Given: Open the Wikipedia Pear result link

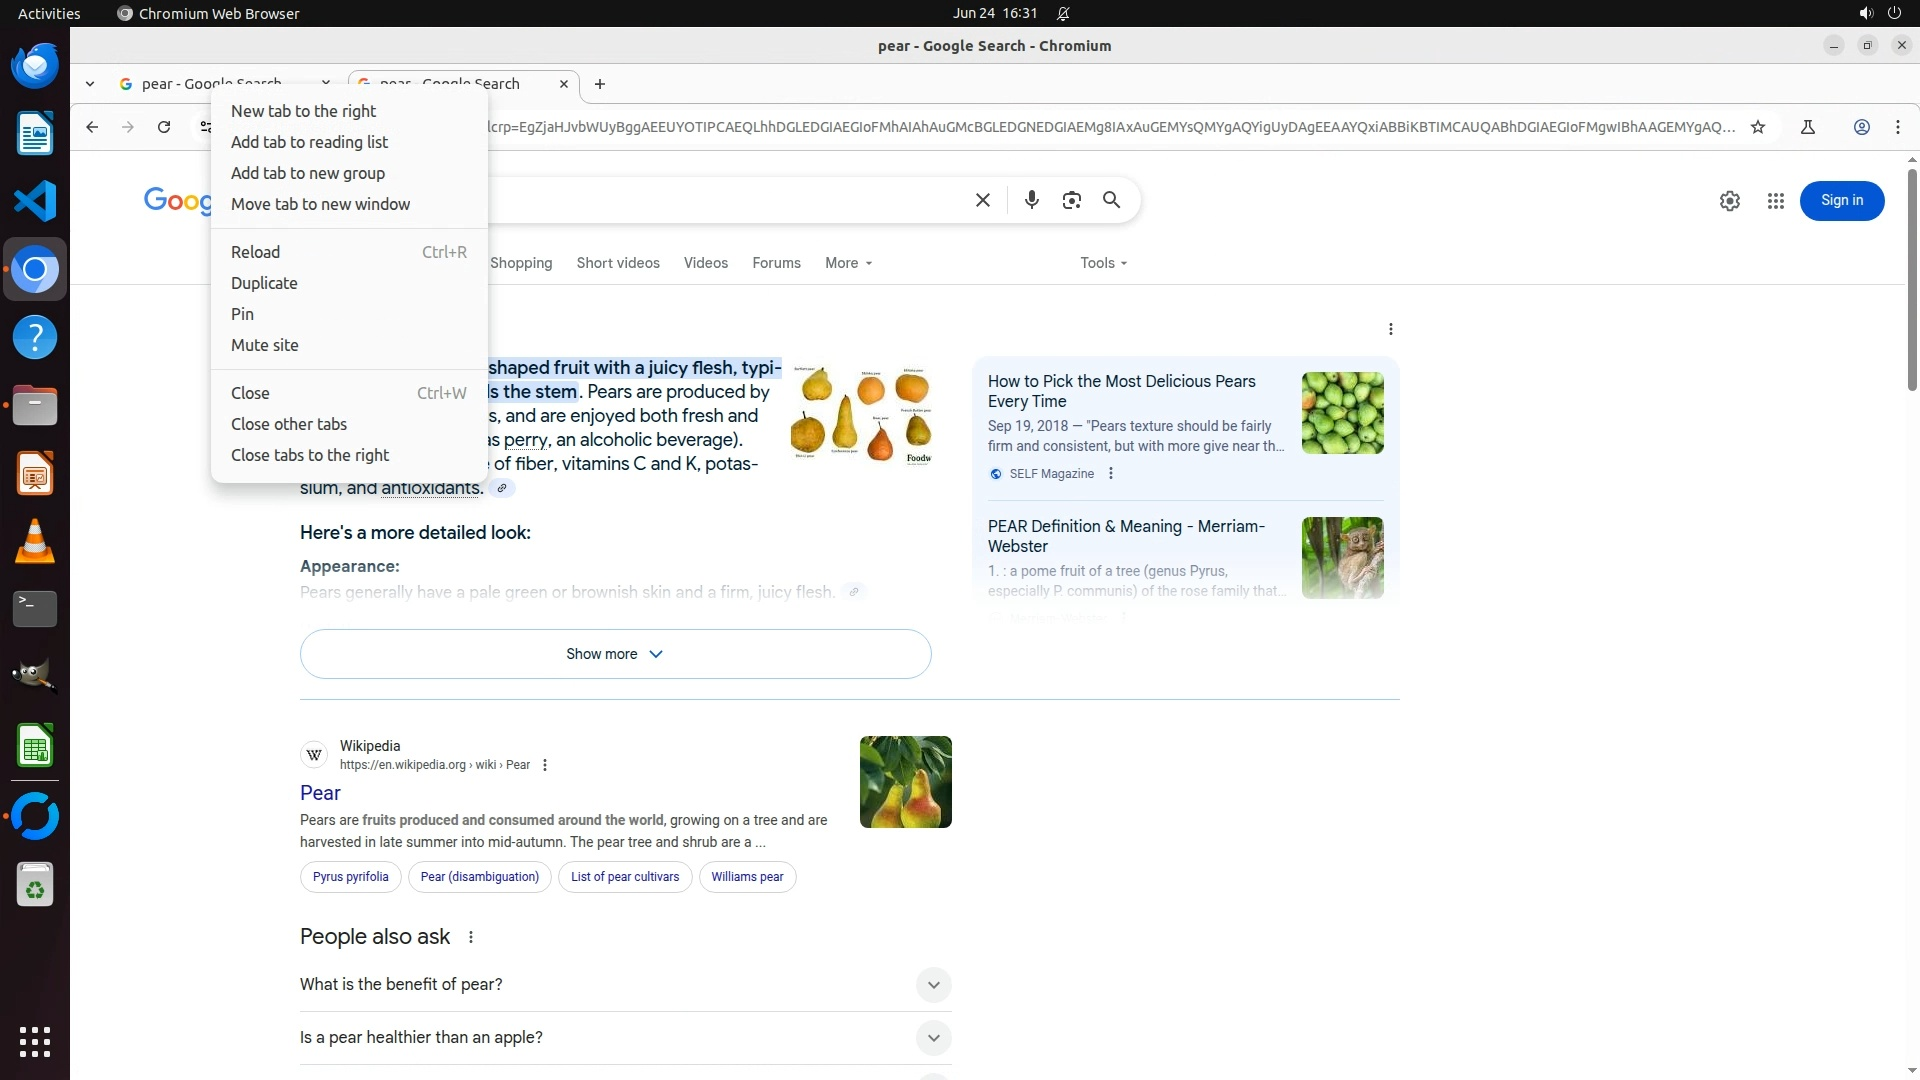Looking at the screenshot, I should 320,793.
